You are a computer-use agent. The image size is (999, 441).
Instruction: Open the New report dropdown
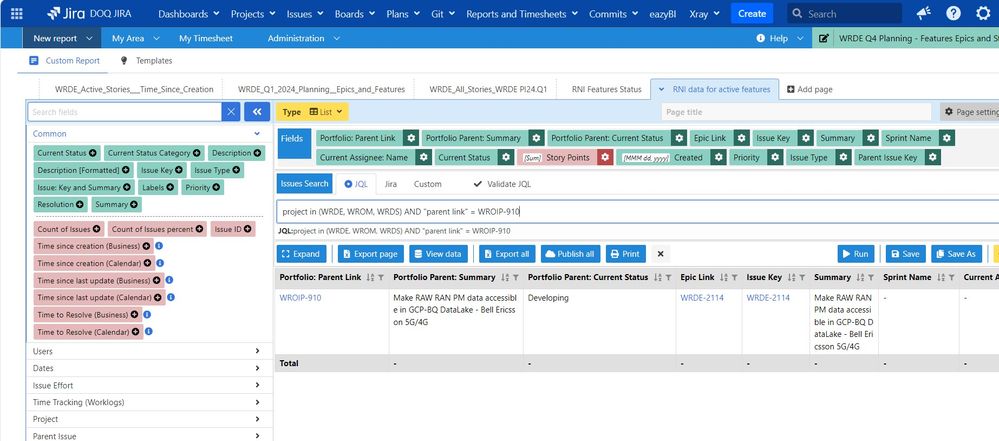tap(62, 38)
